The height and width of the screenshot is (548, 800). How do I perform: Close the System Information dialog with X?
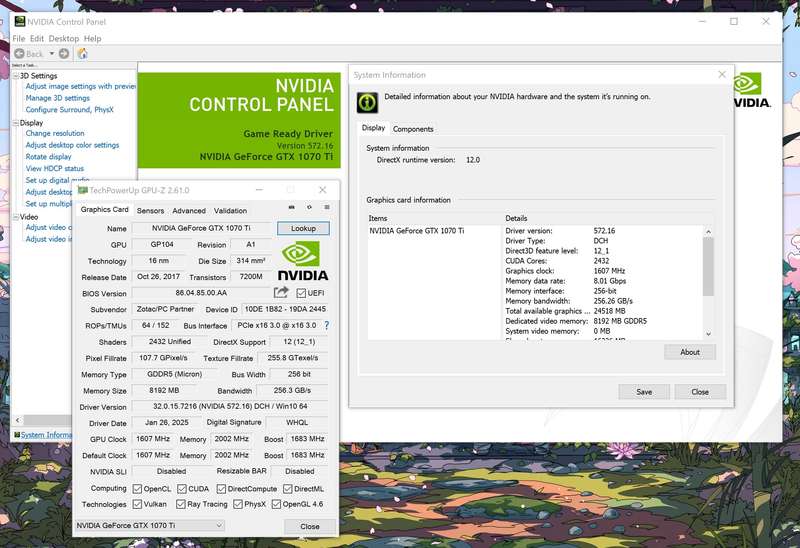[722, 74]
